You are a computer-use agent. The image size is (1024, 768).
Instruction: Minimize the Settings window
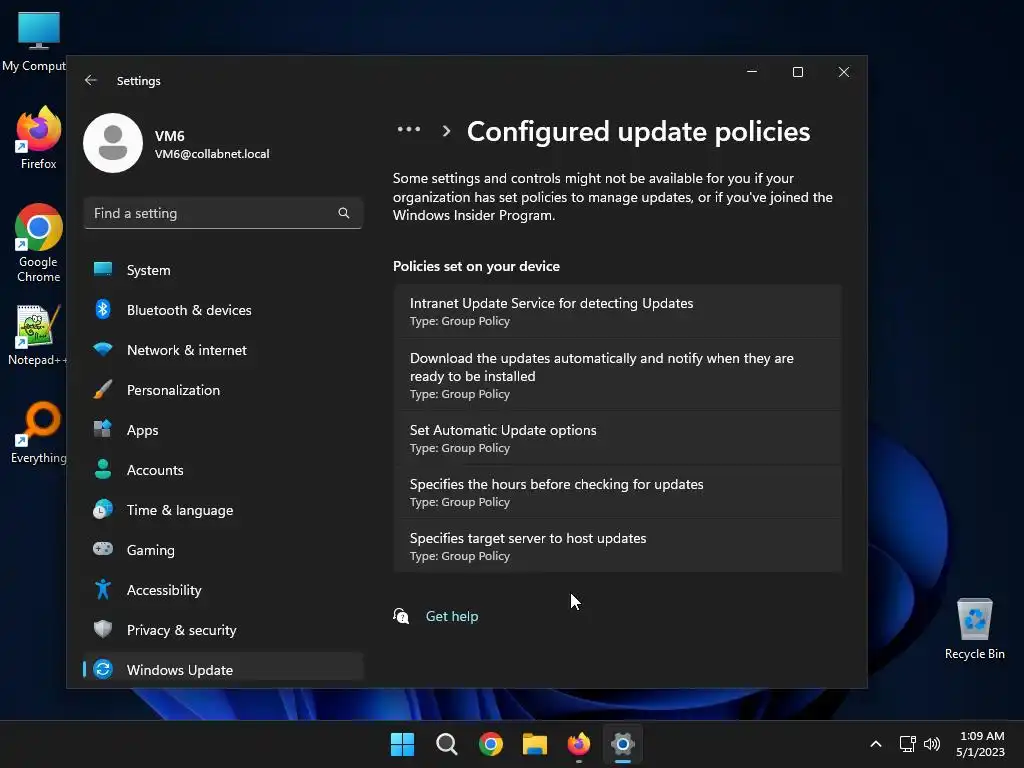(752, 72)
